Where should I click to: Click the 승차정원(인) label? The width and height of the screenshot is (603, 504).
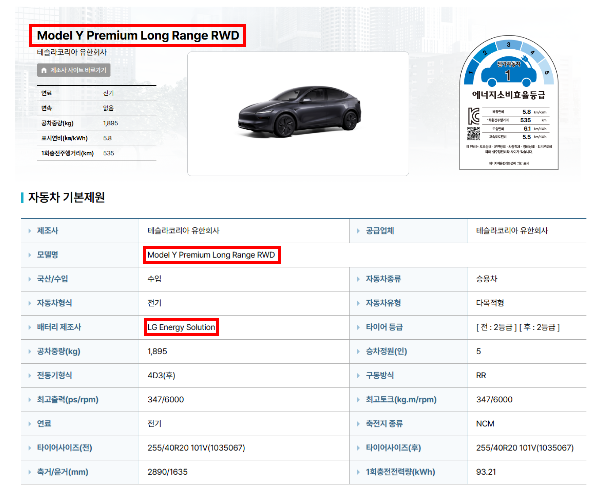386,351
